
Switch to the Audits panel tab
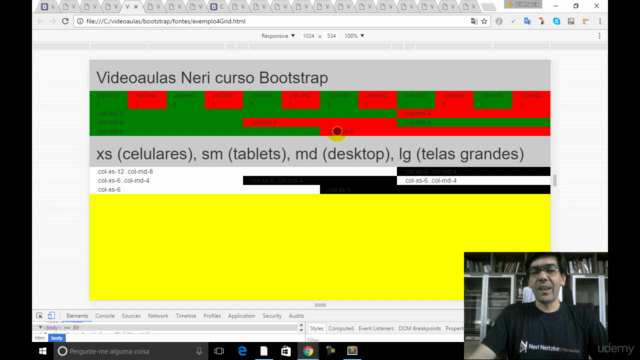click(296, 316)
